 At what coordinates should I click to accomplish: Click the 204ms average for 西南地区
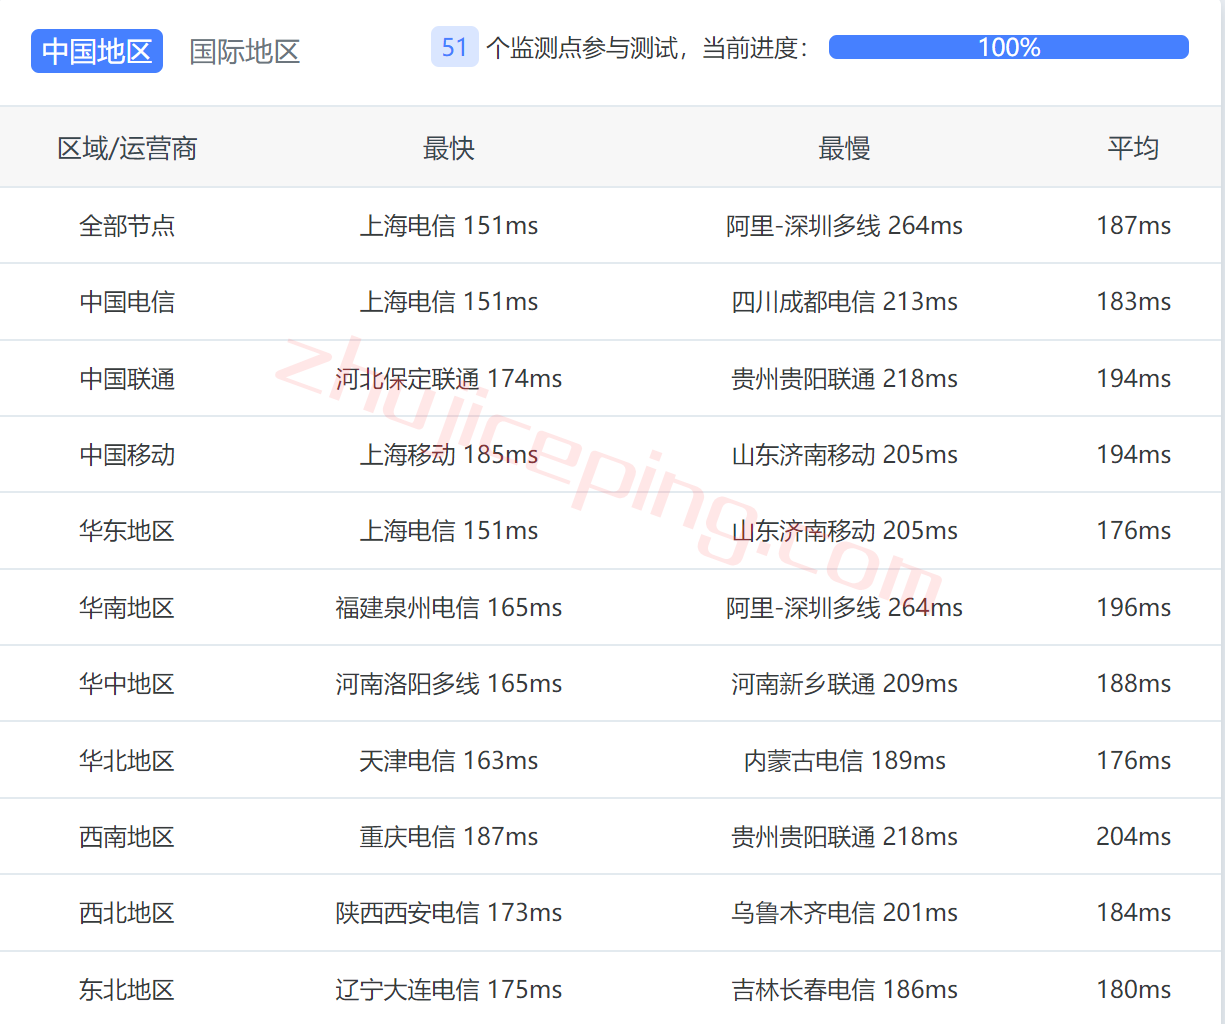[x=1133, y=836]
